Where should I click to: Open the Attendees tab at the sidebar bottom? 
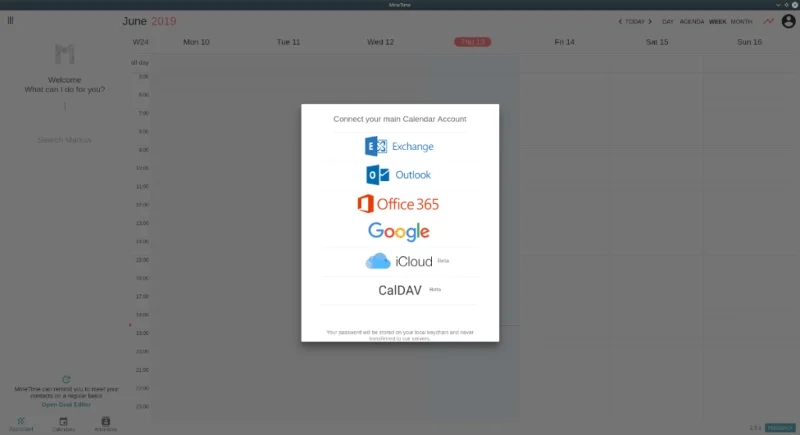[106, 424]
